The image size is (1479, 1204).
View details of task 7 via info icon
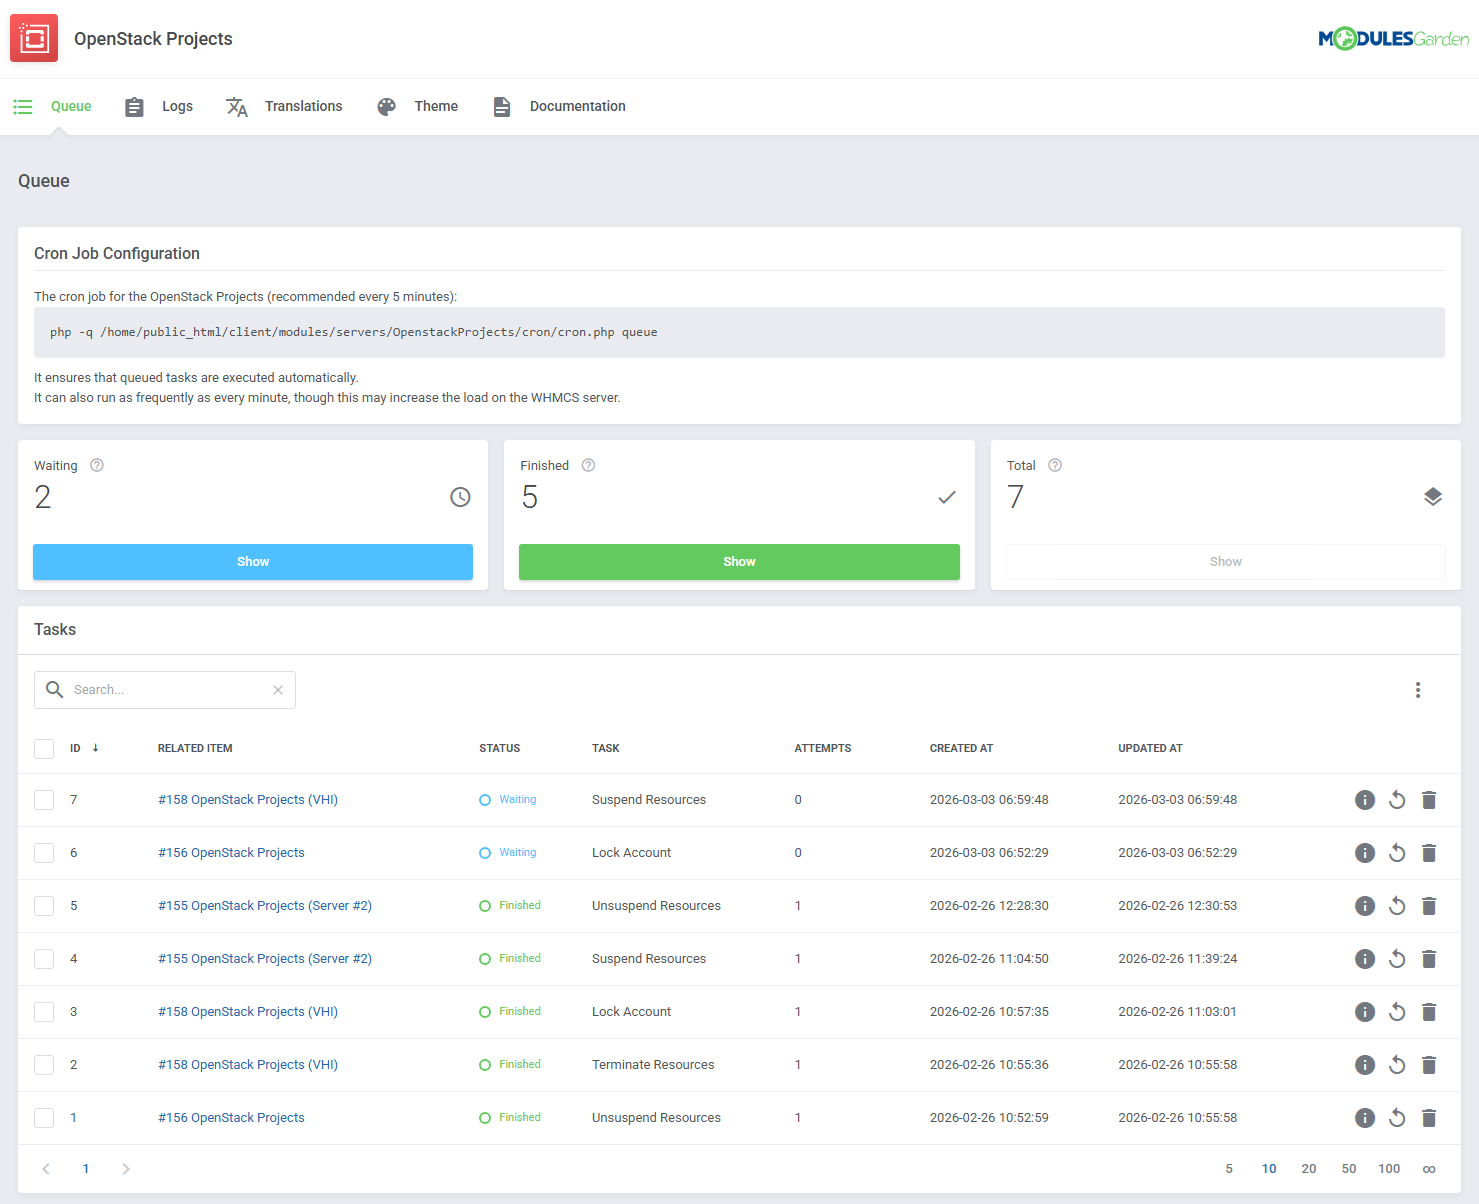pos(1365,799)
